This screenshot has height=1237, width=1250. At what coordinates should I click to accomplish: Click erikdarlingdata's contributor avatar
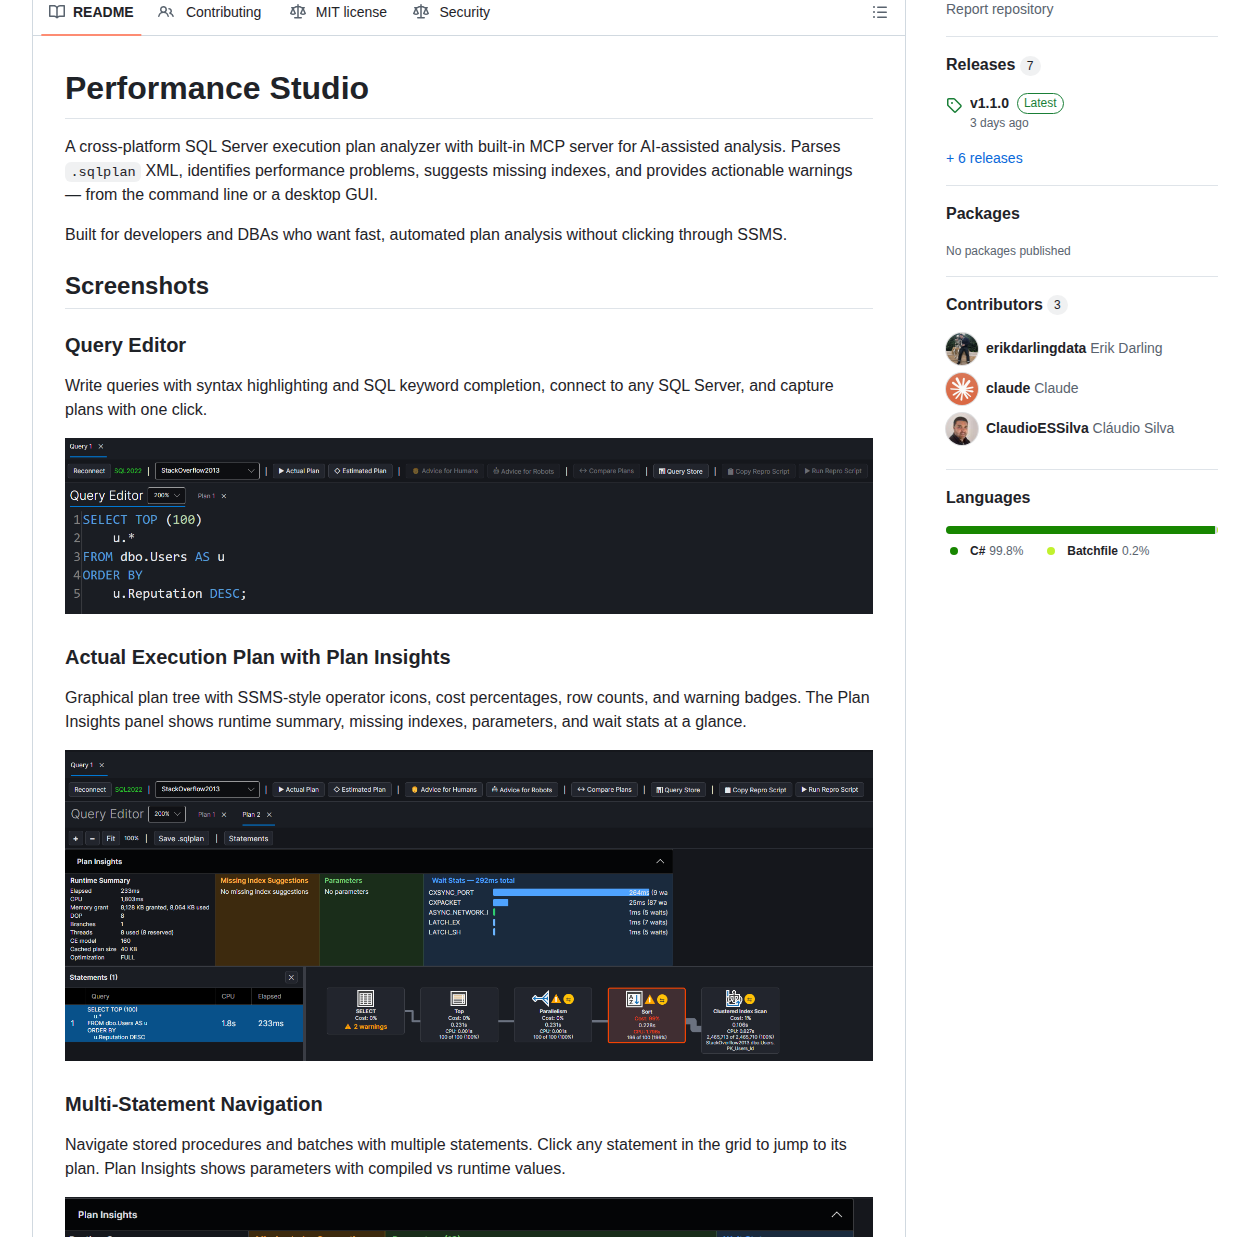(x=961, y=349)
